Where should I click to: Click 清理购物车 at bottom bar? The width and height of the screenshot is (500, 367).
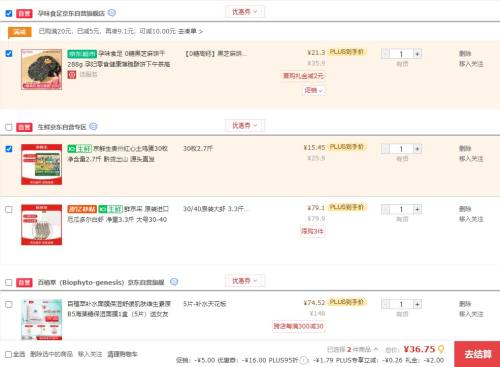122,354
